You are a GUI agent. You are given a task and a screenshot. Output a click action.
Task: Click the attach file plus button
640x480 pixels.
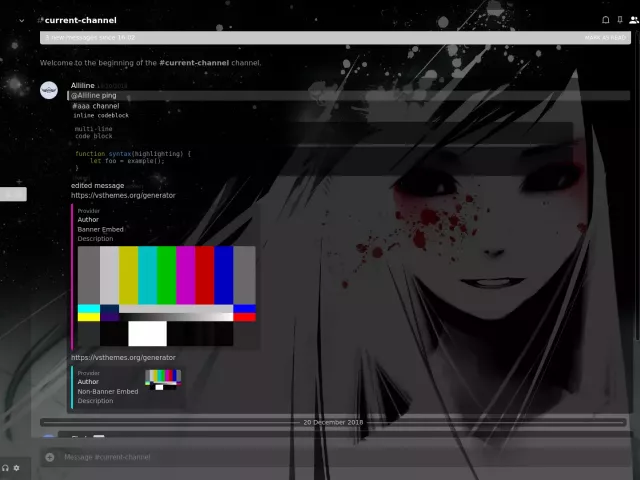[50, 457]
